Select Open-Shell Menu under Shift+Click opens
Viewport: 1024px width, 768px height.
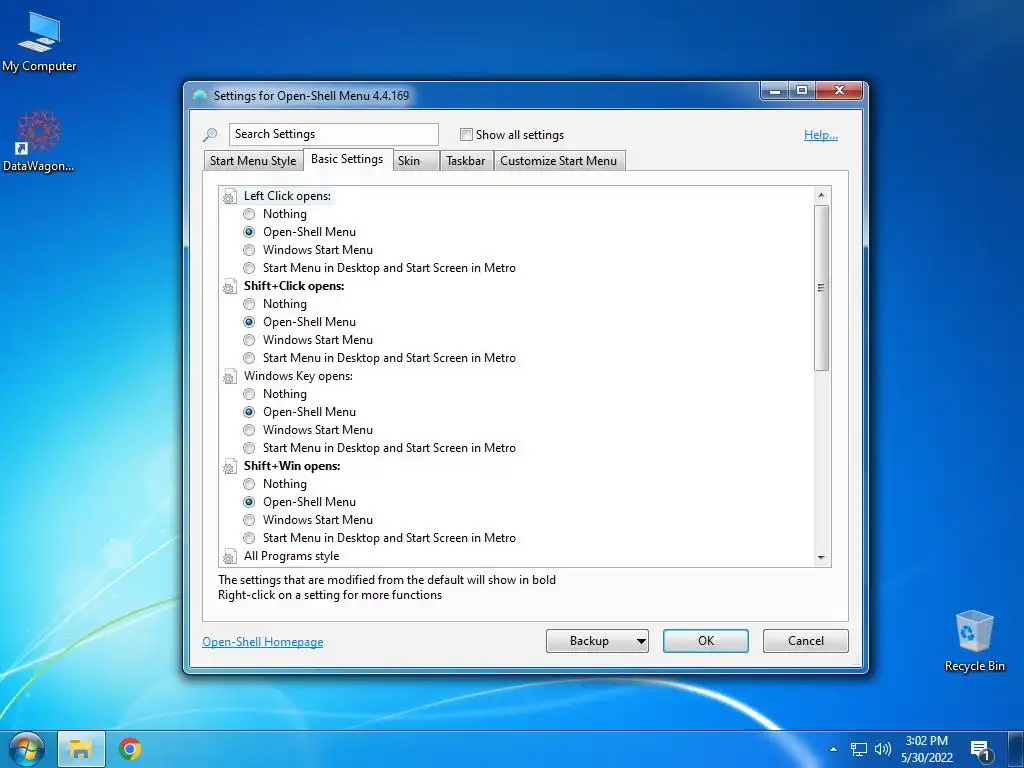(x=249, y=322)
